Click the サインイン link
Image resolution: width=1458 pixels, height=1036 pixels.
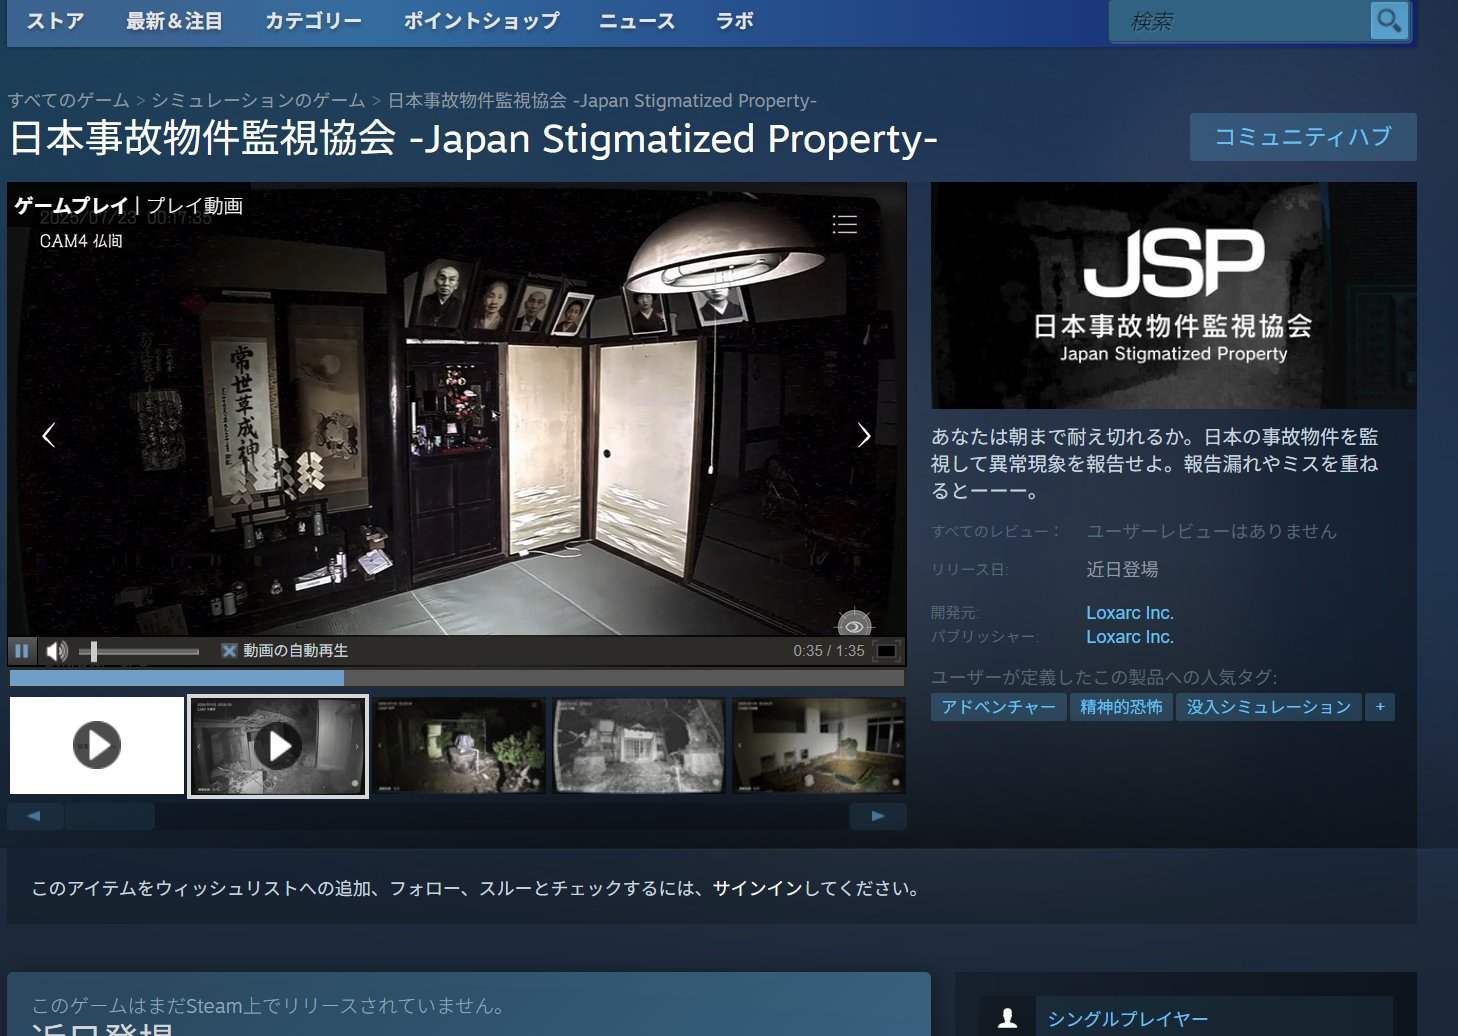(x=757, y=888)
